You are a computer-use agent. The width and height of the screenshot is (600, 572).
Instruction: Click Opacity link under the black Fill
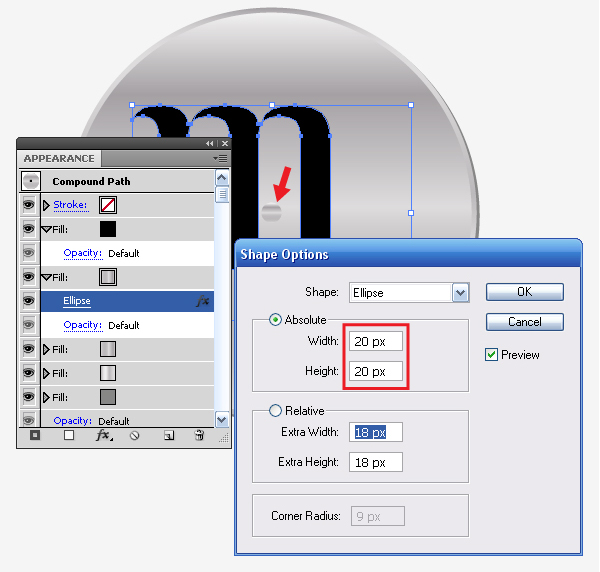(83, 253)
